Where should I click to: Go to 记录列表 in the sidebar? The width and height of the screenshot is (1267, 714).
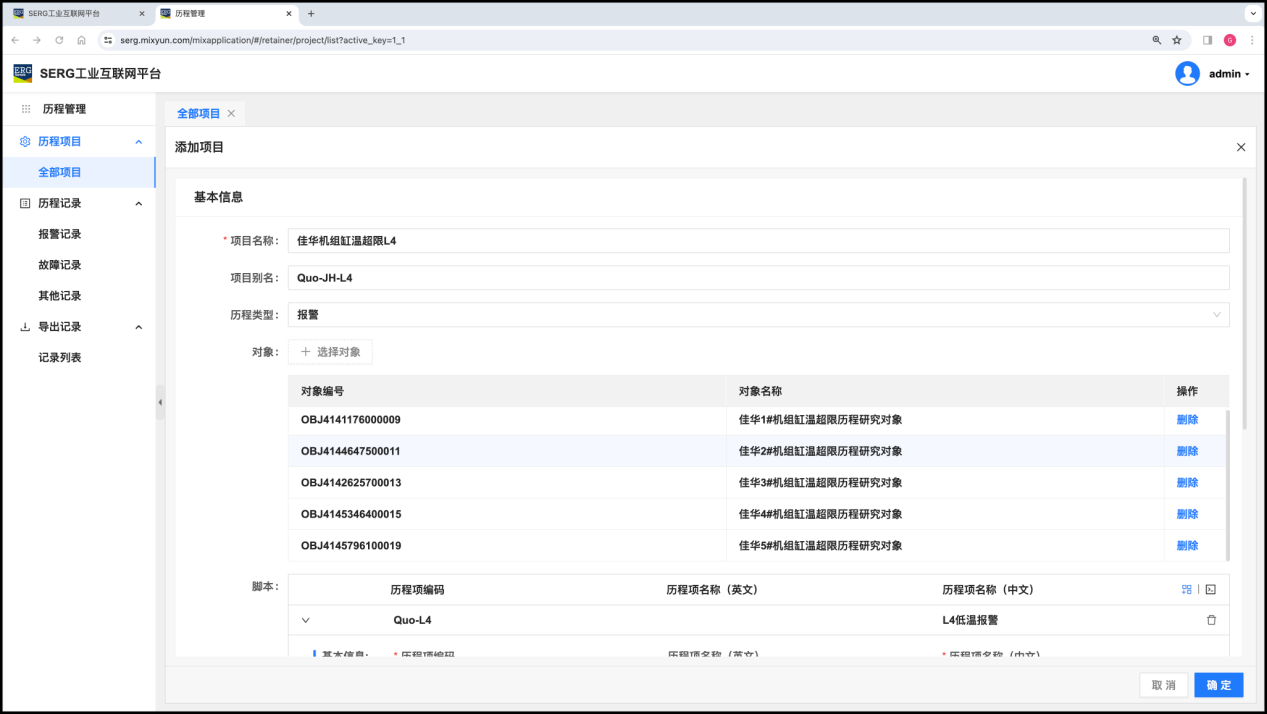(60, 357)
